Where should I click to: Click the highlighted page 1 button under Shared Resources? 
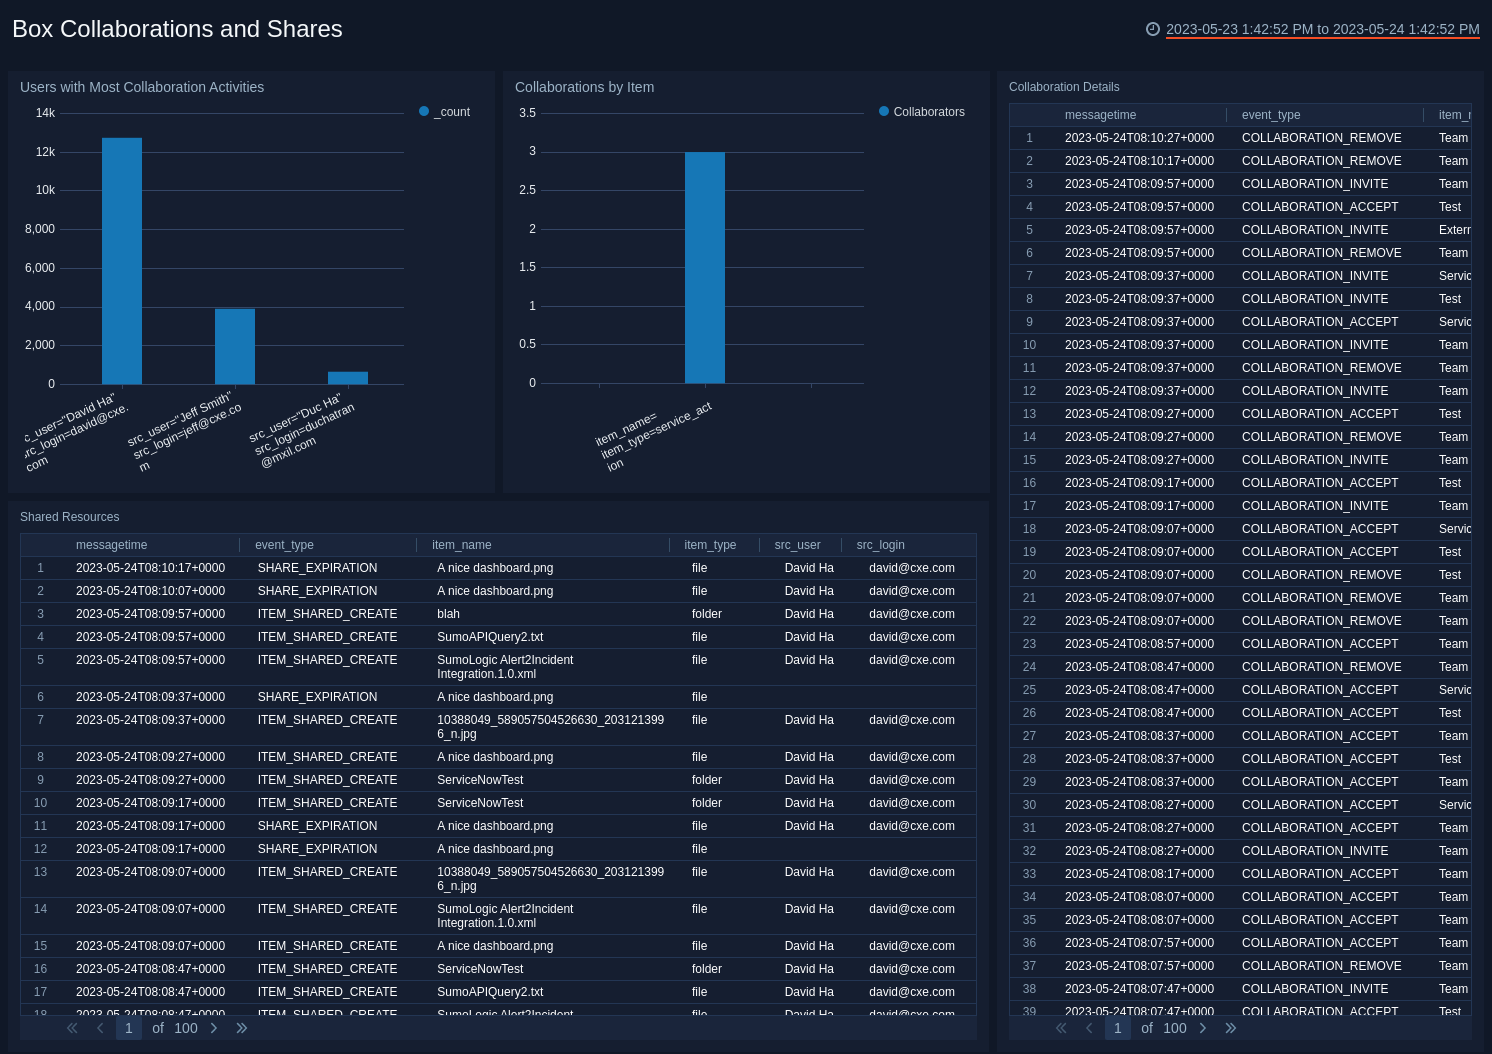pyautogui.click(x=128, y=1028)
